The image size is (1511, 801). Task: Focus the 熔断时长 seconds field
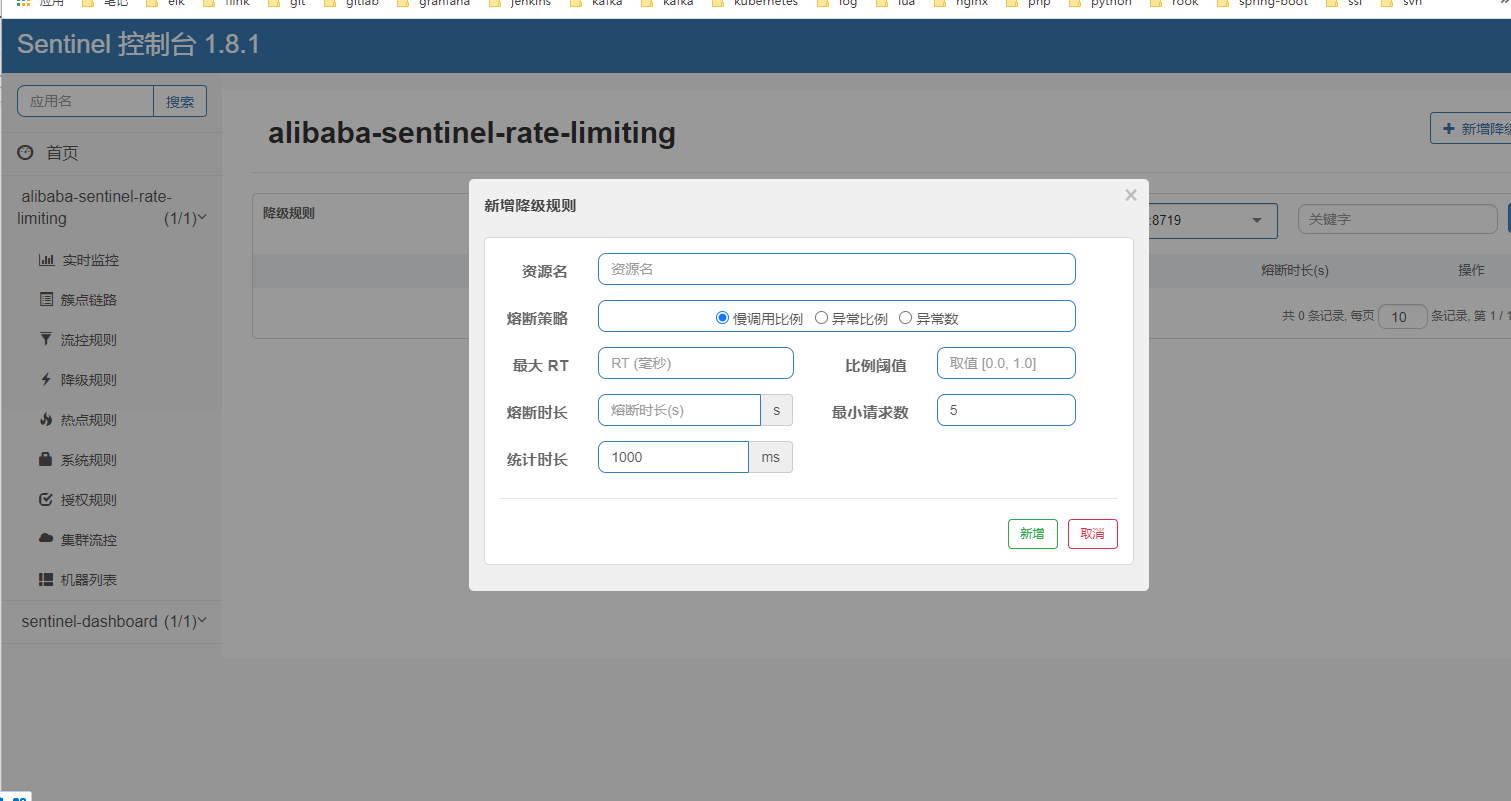tap(680, 410)
